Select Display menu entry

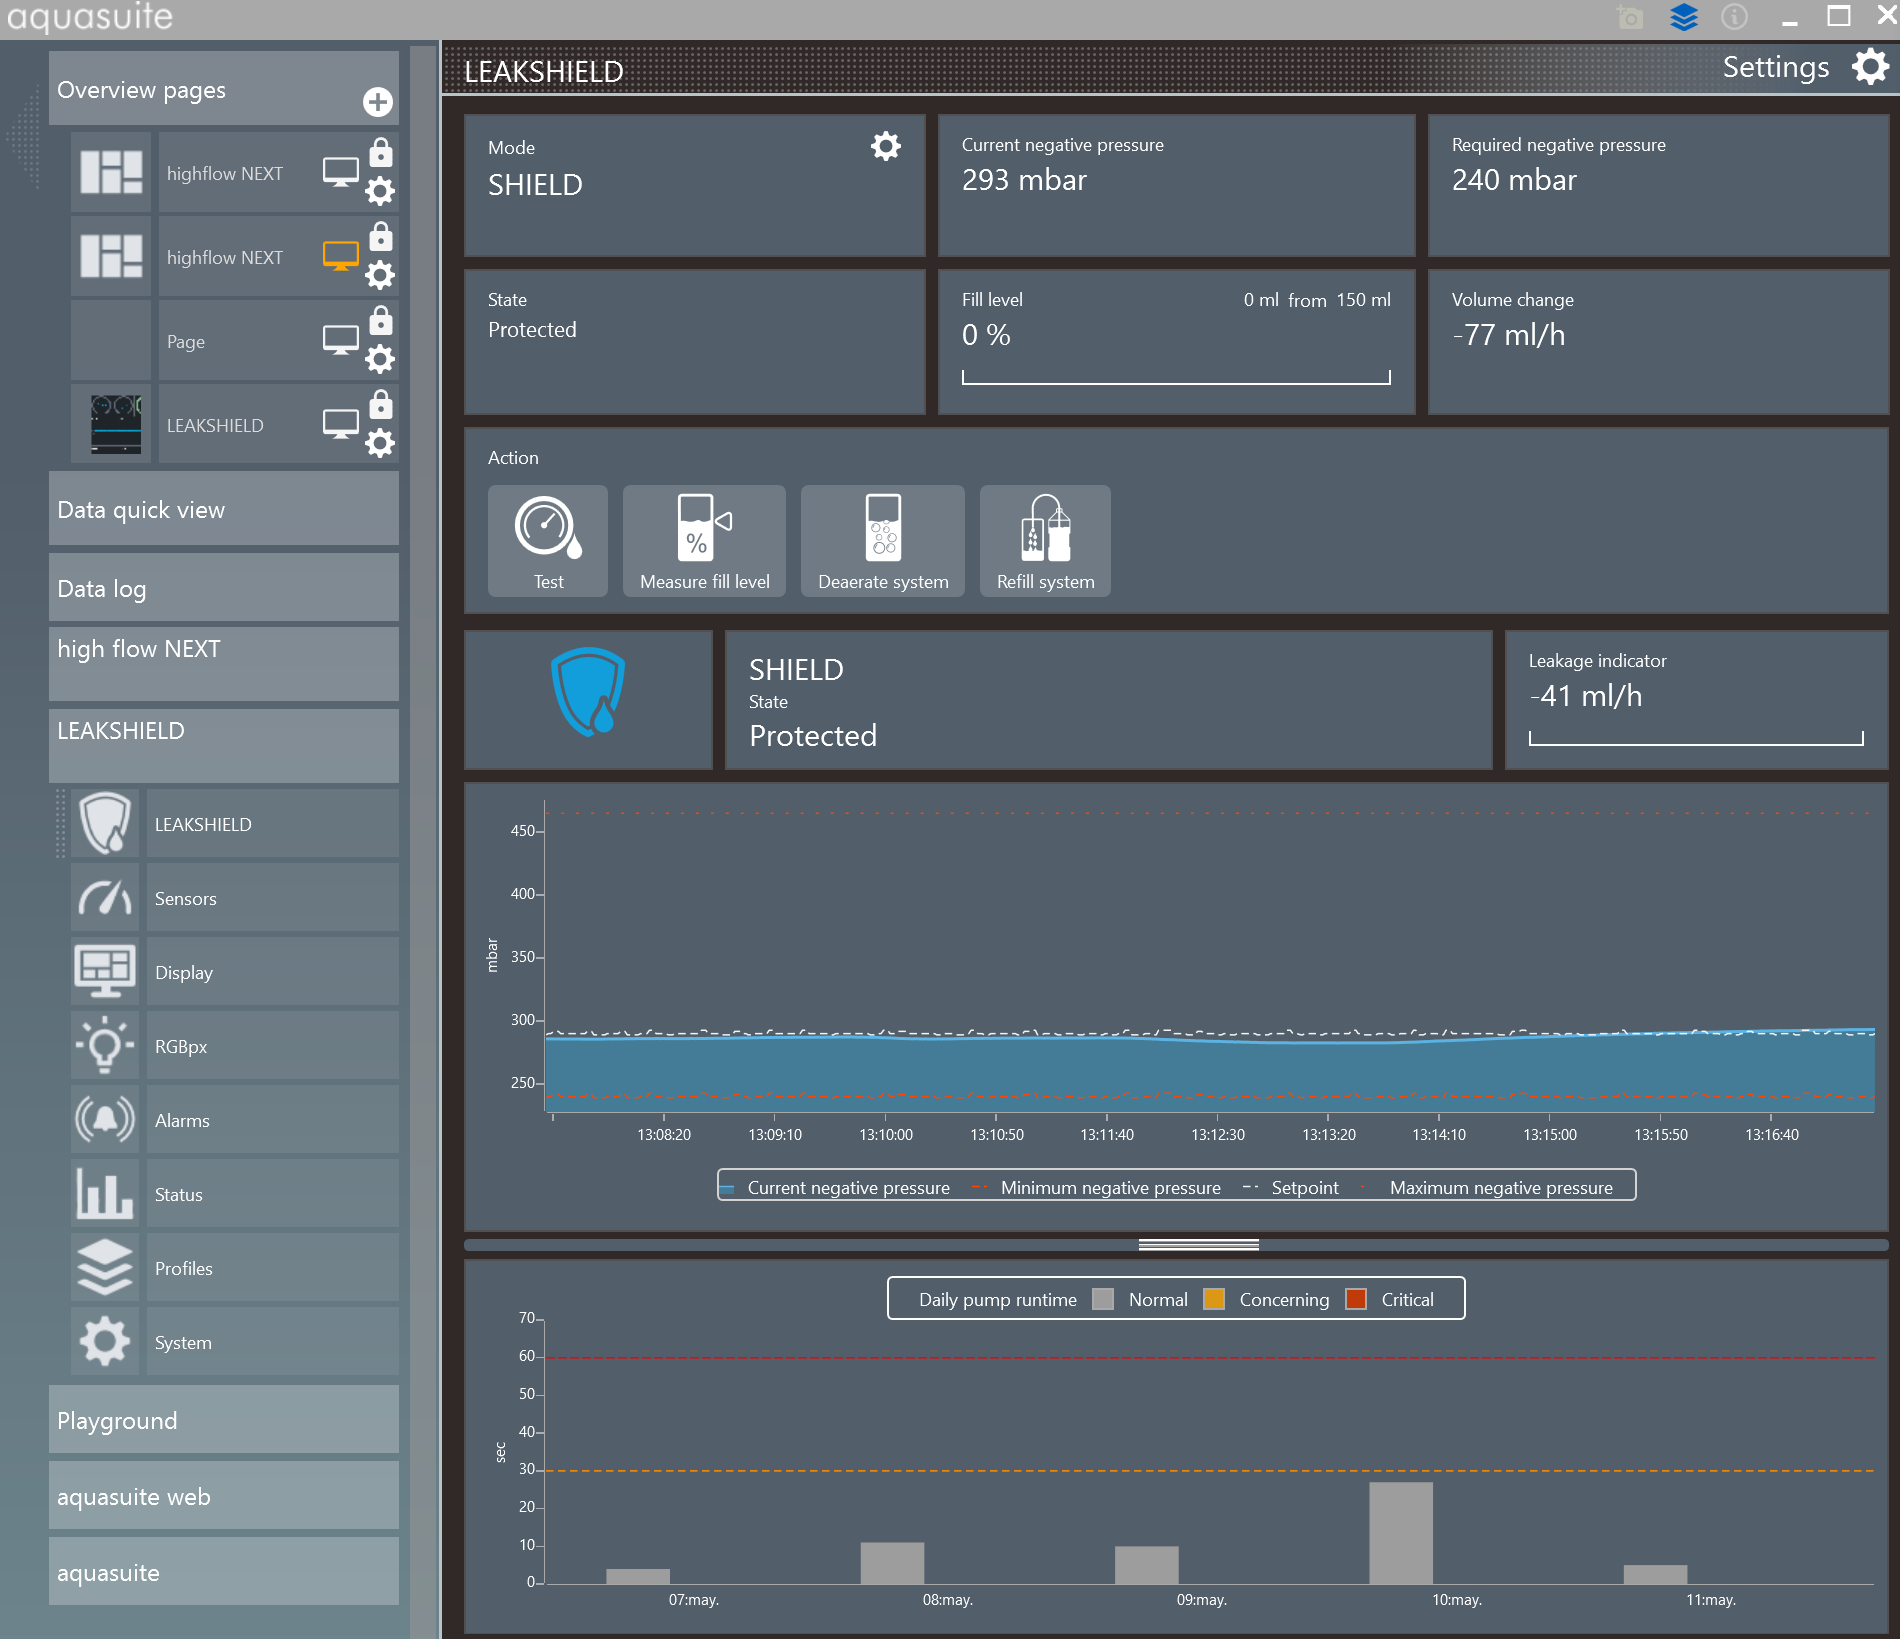click(x=272, y=972)
